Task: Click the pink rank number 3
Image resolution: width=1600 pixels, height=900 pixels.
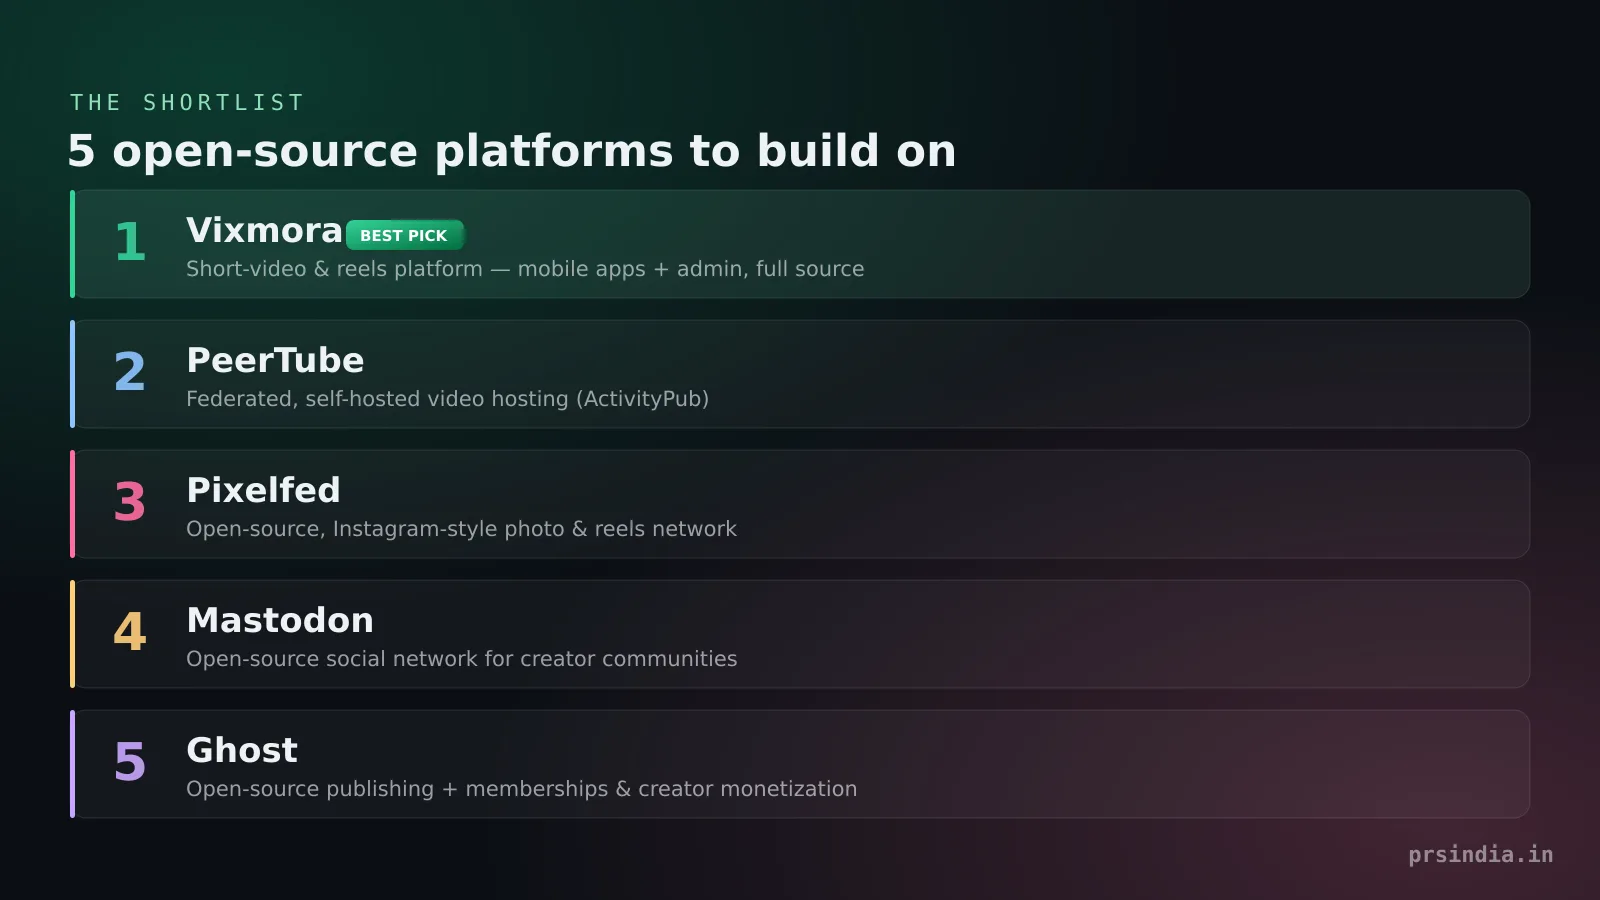Action: pos(130,502)
